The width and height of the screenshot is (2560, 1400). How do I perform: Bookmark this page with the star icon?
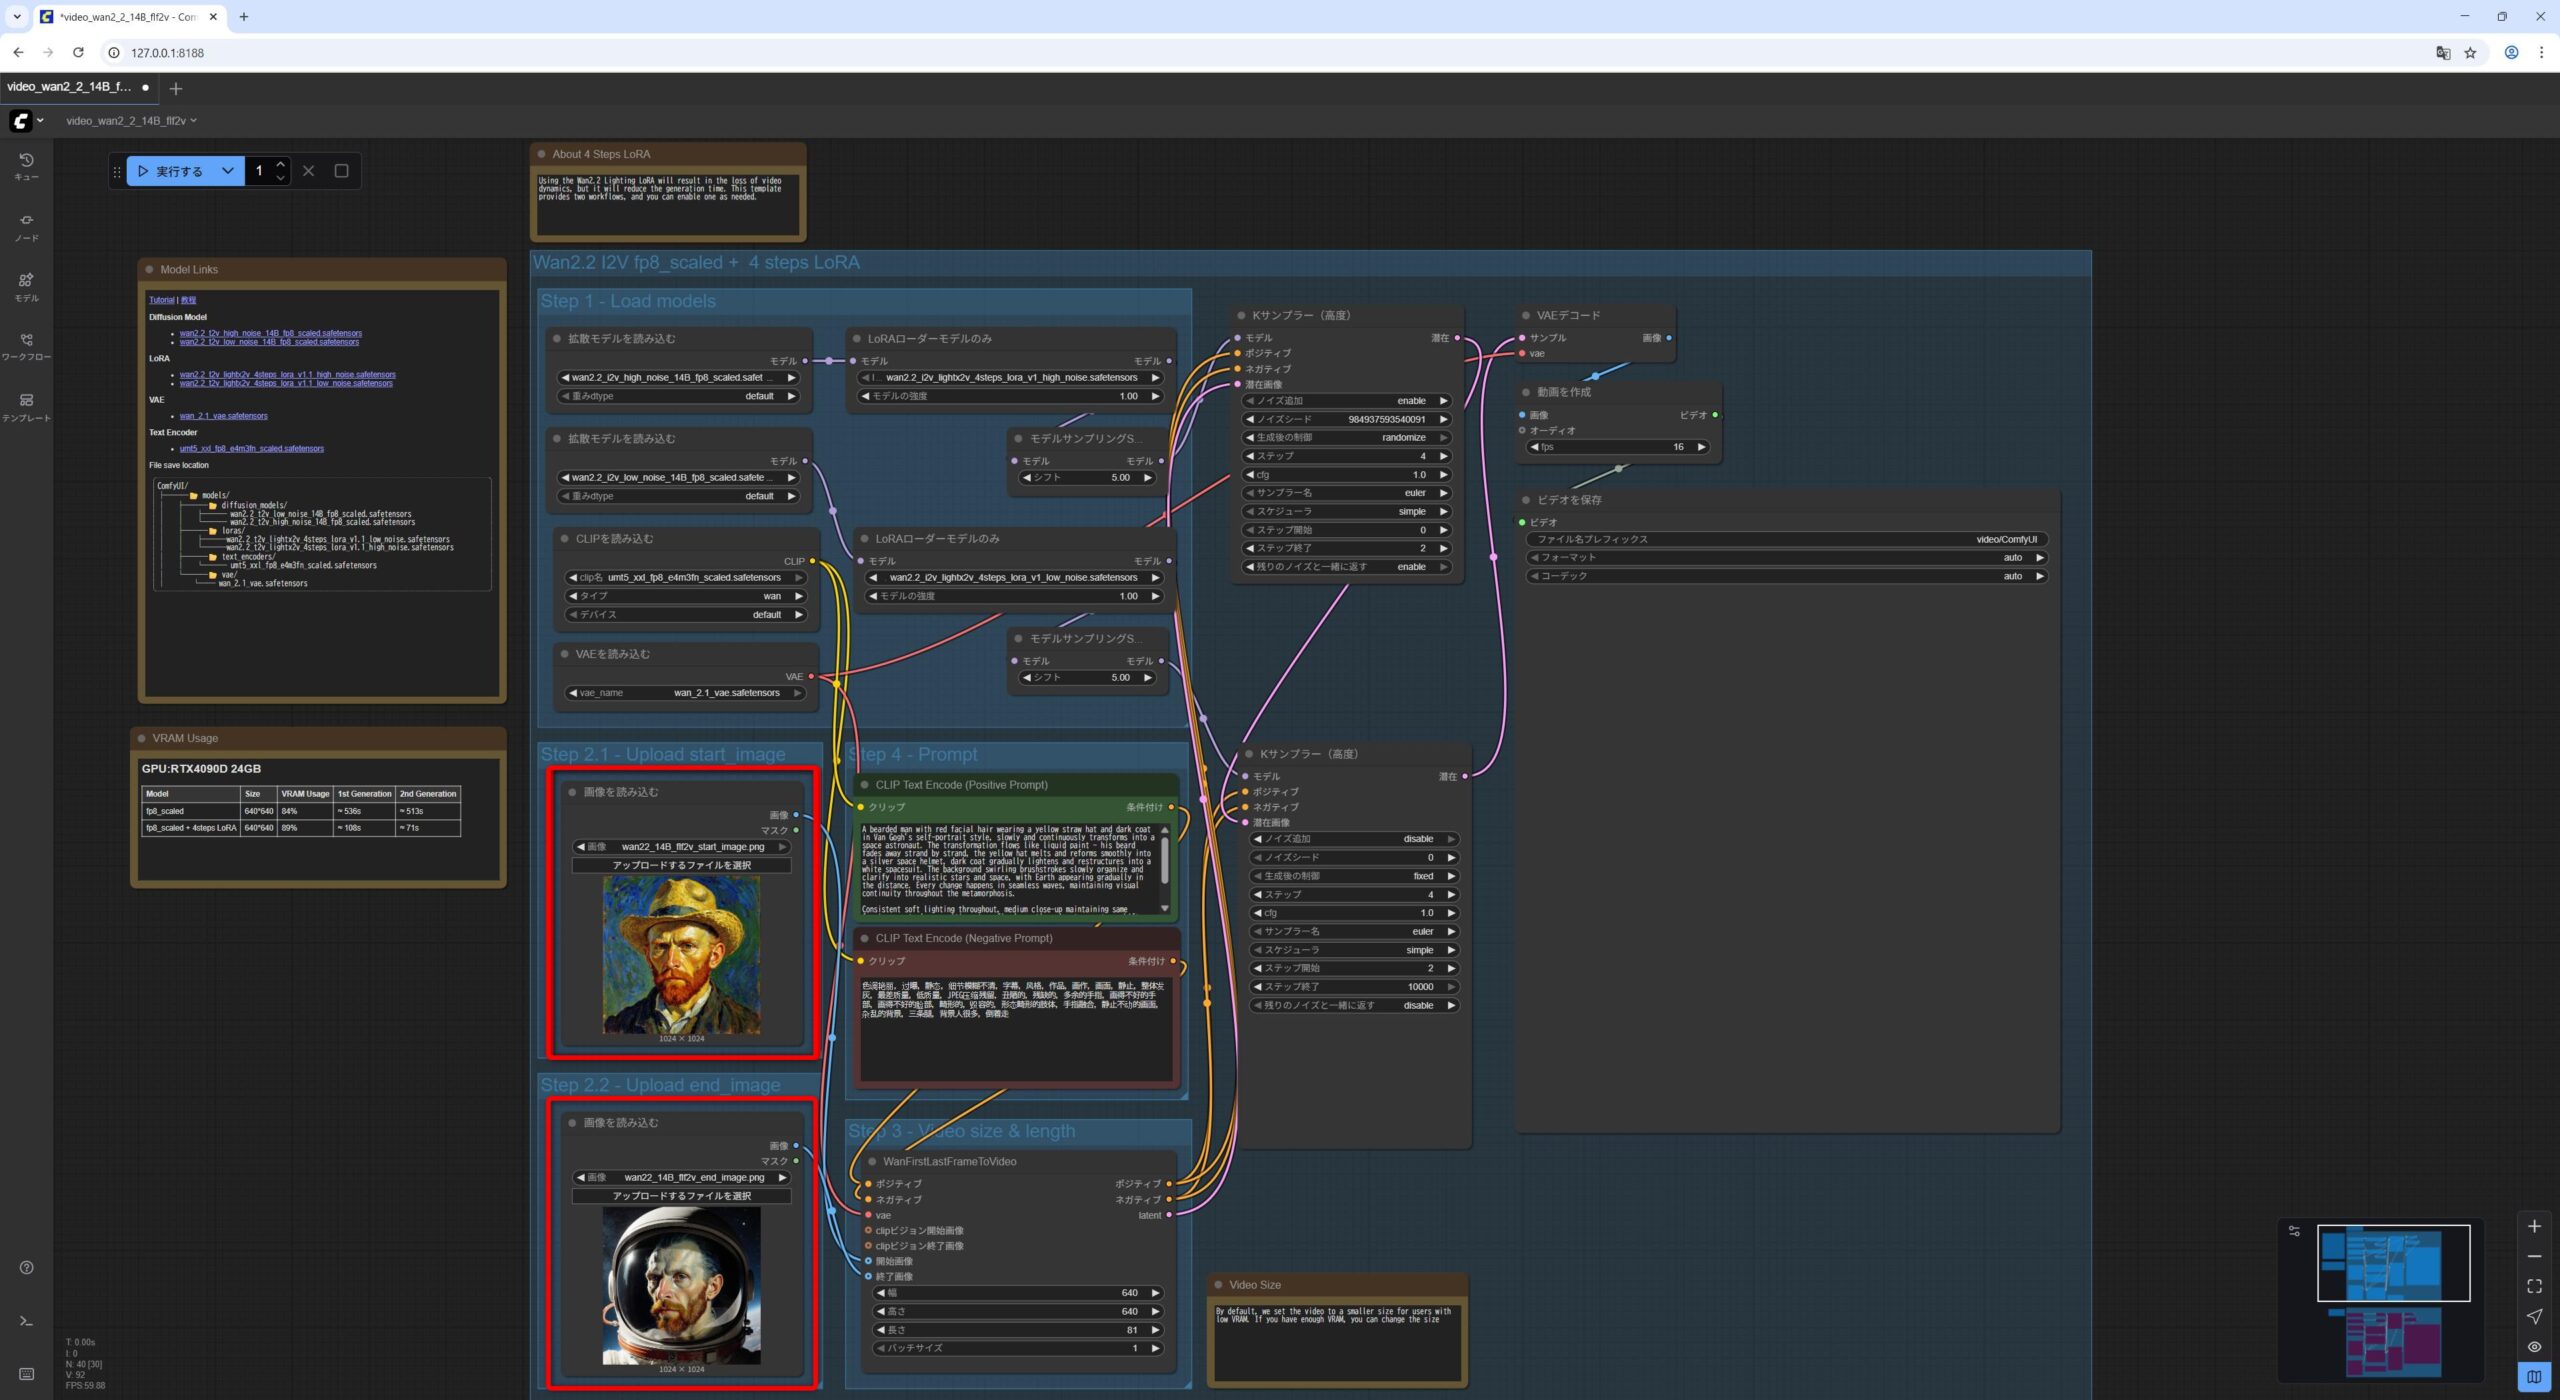2470,53
